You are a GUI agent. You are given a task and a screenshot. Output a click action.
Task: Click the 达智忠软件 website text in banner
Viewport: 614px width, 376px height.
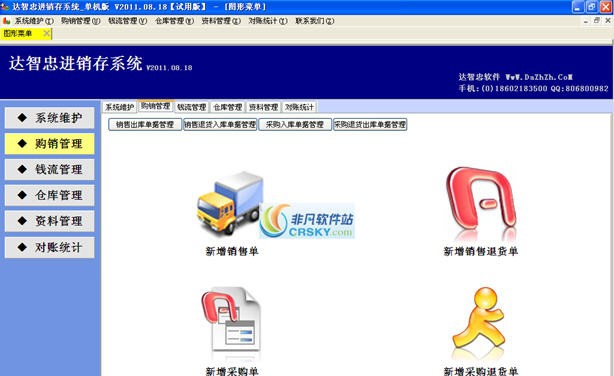point(516,77)
